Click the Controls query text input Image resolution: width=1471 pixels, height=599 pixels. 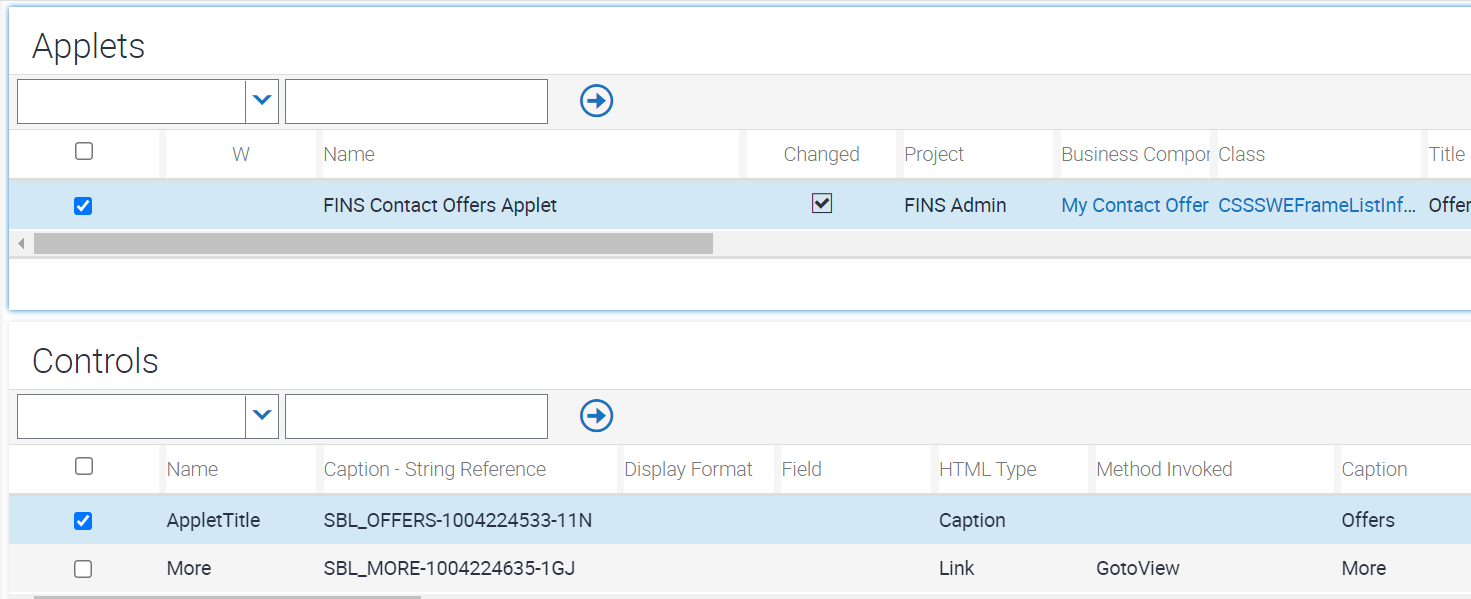(x=416, y=415)
